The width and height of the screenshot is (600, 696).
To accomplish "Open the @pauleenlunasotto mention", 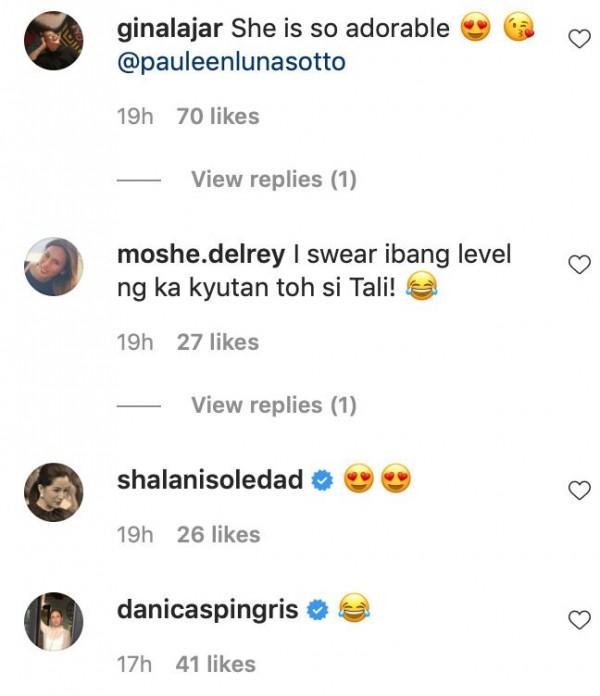I will 232,62.
